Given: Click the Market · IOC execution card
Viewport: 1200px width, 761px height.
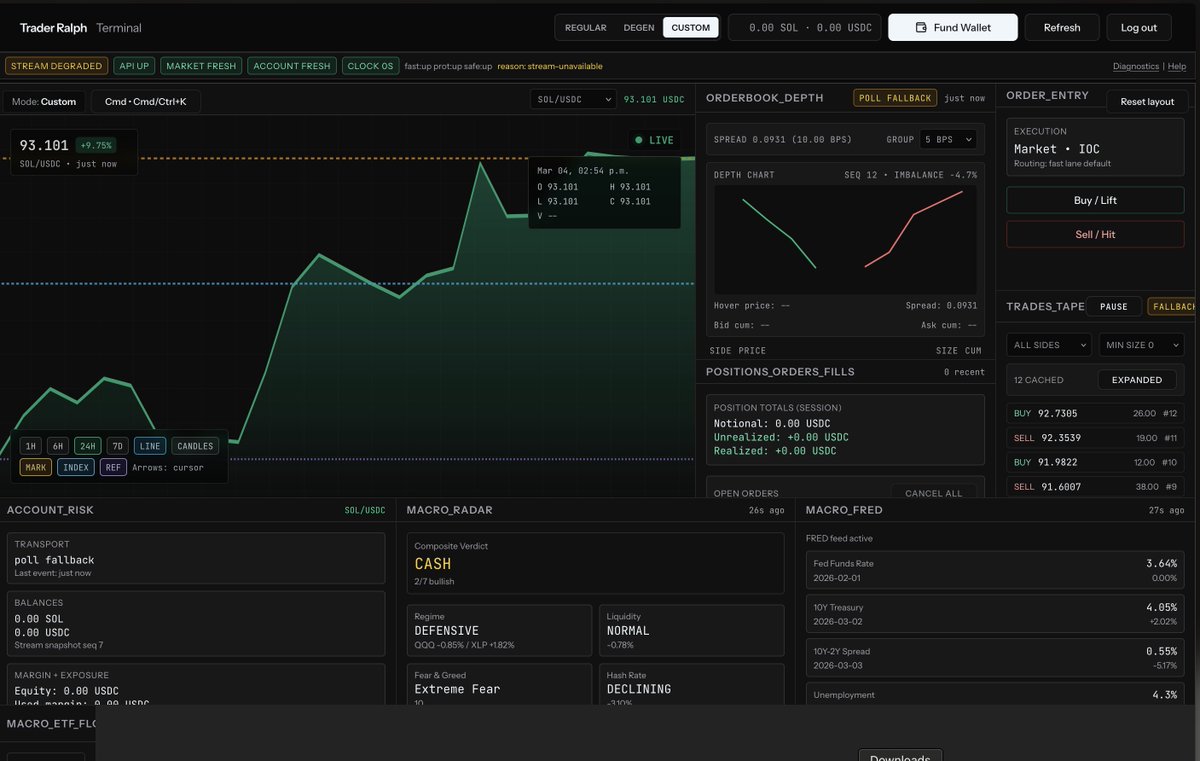Looking at the screenshot, I should 1095,148.
